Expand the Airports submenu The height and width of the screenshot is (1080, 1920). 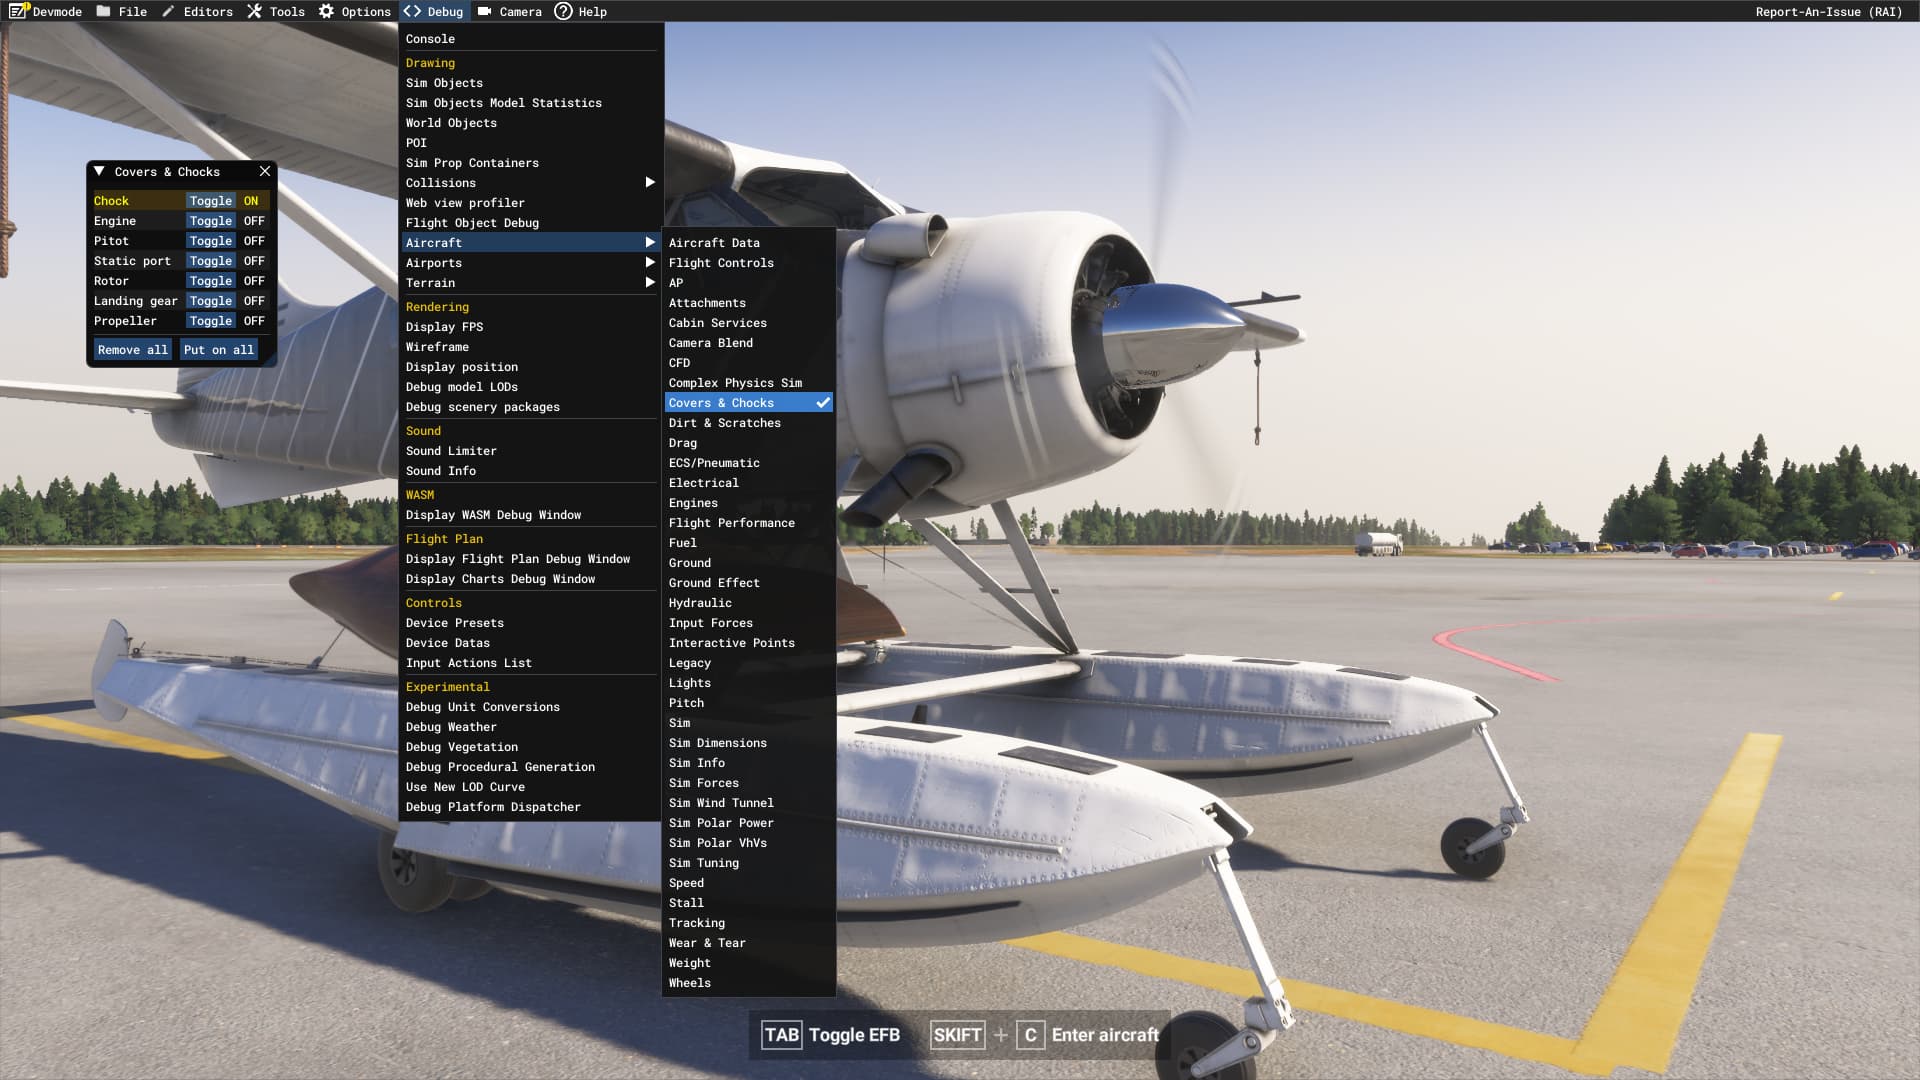[529, 263]
